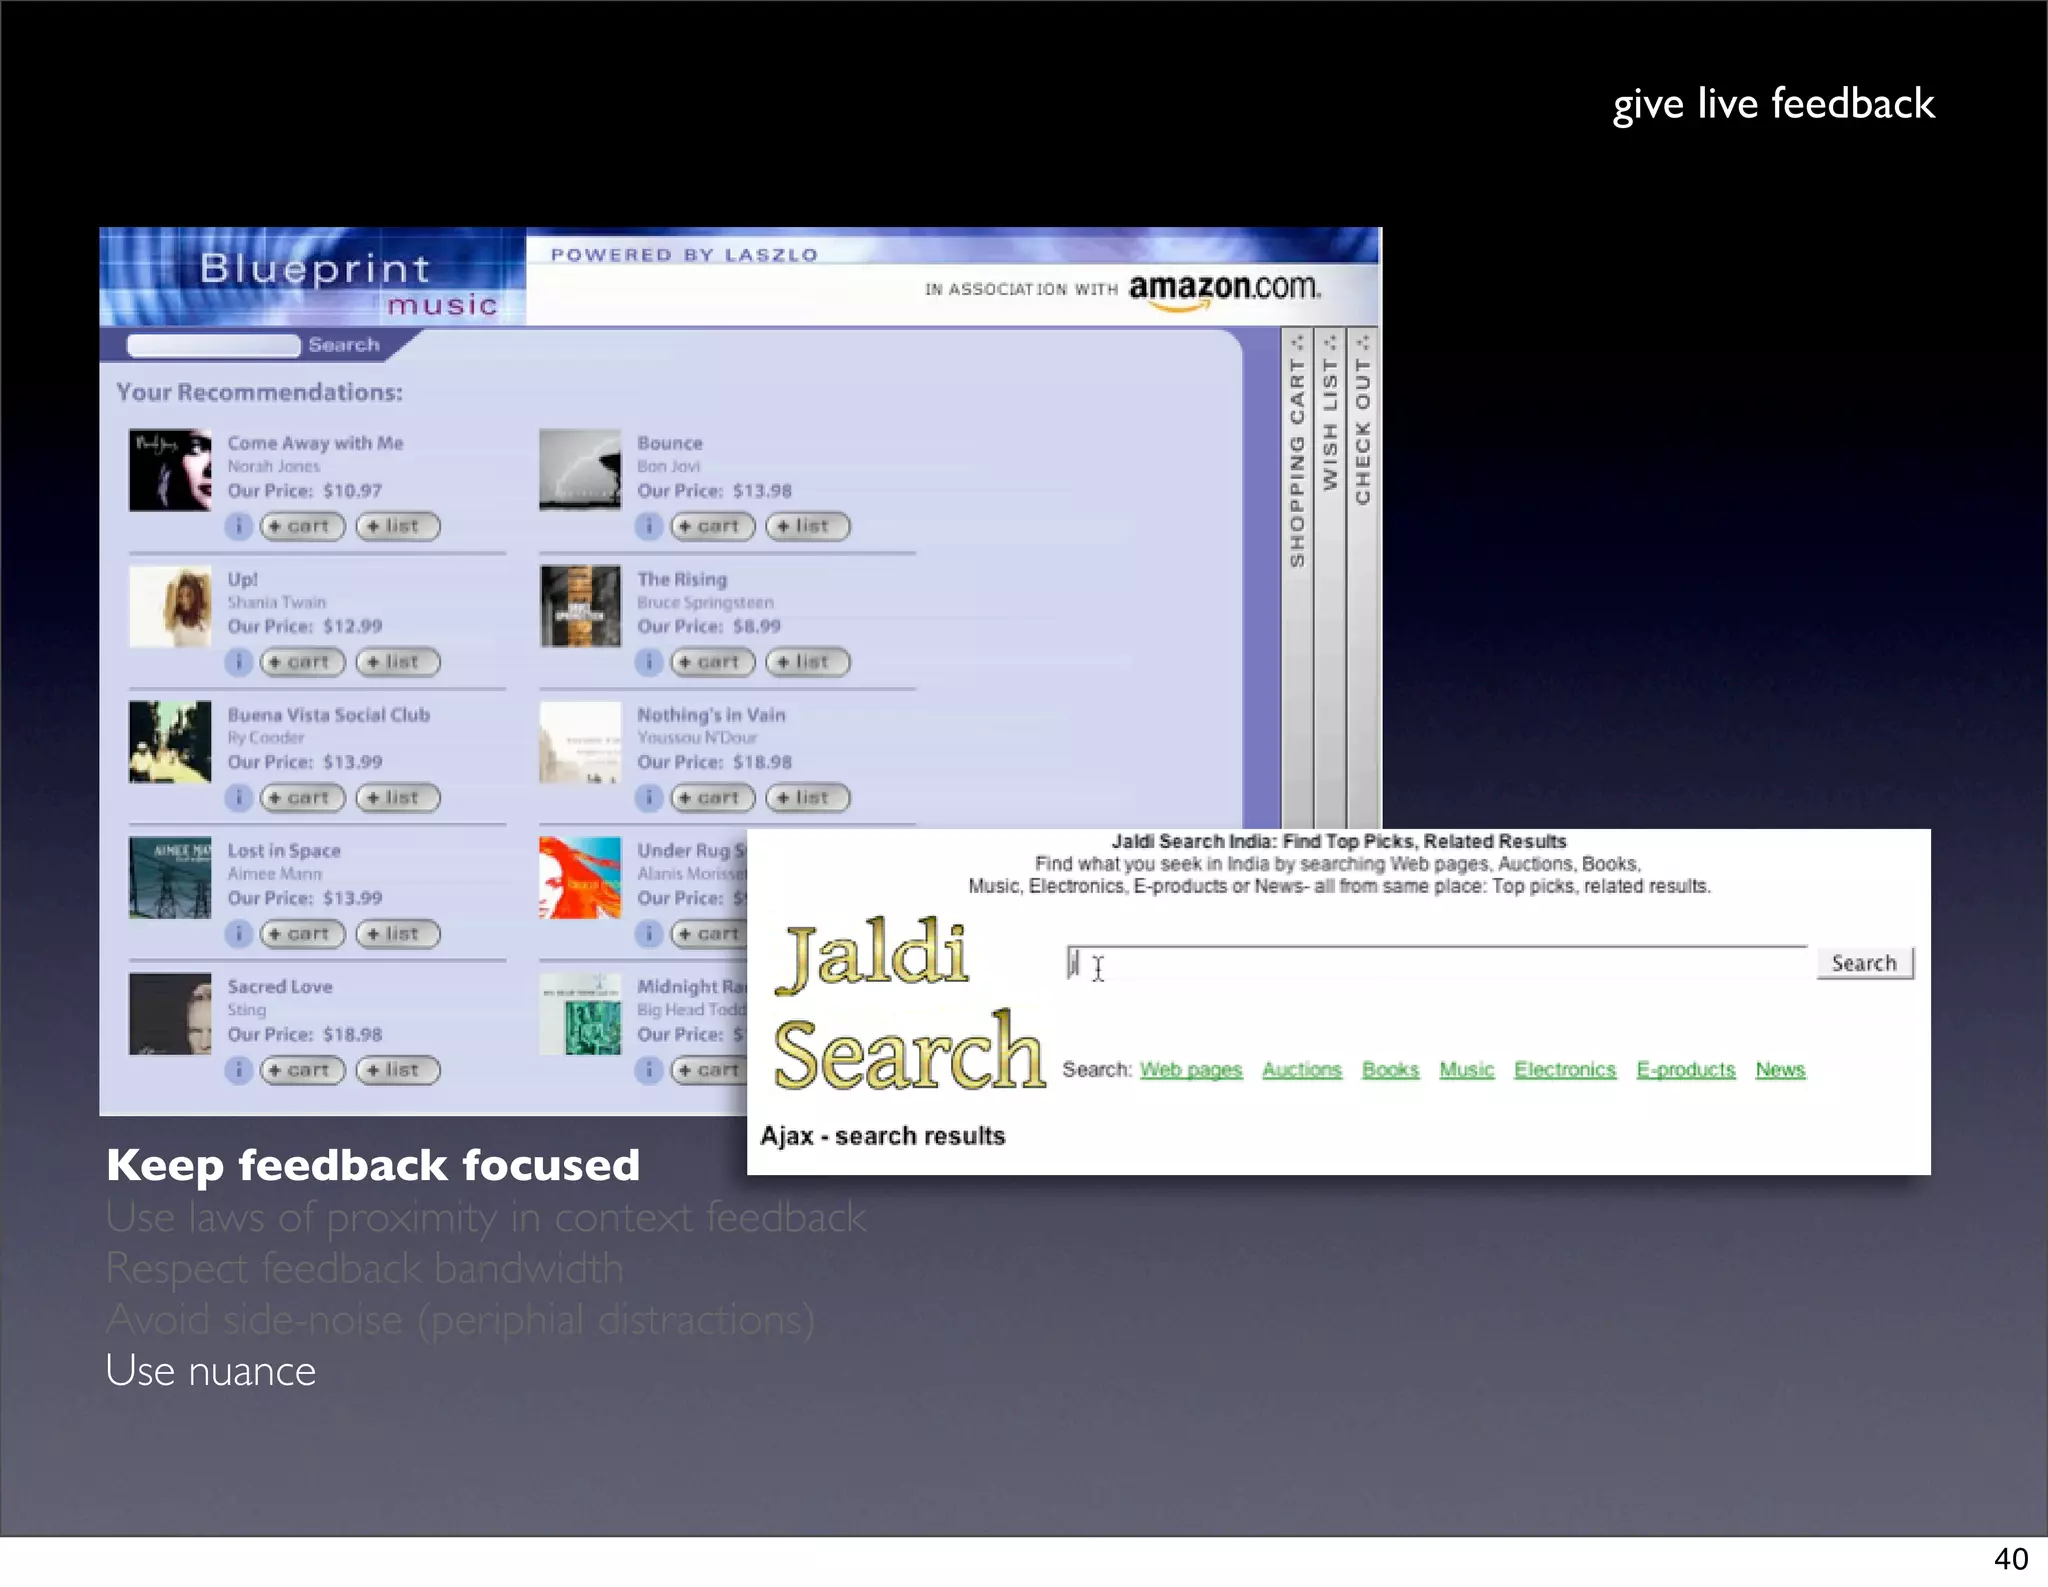Add Nothing's in Vain to list
This screenshot has width=2048, height=1587.
point(808,798)
